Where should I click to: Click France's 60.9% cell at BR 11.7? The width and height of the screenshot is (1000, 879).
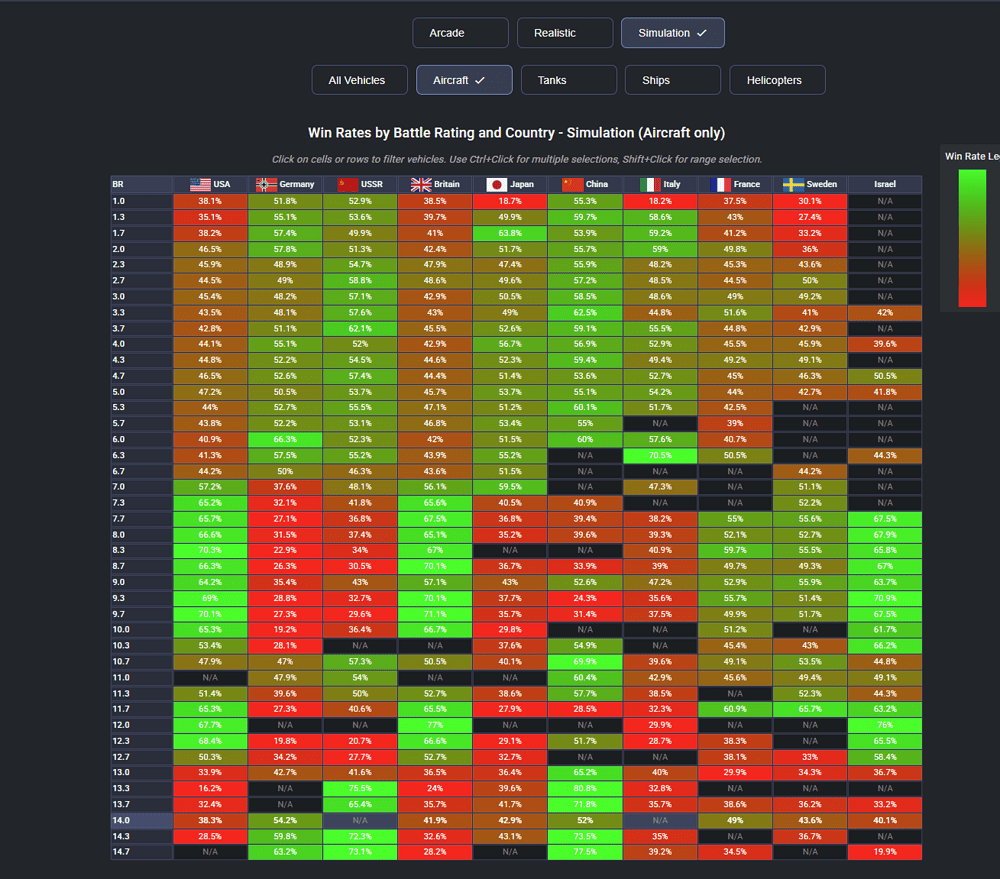tap(735, 709)
